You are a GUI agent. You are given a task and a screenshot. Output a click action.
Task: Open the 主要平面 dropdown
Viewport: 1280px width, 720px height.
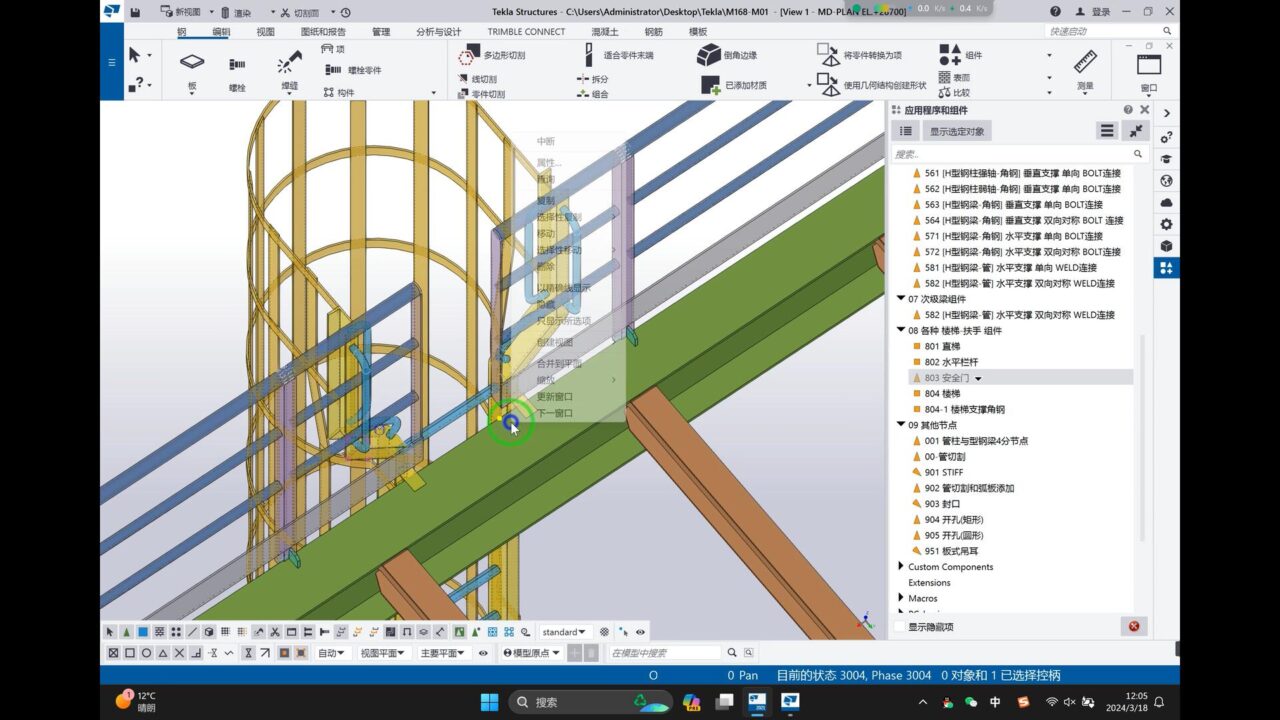(443, 653)
